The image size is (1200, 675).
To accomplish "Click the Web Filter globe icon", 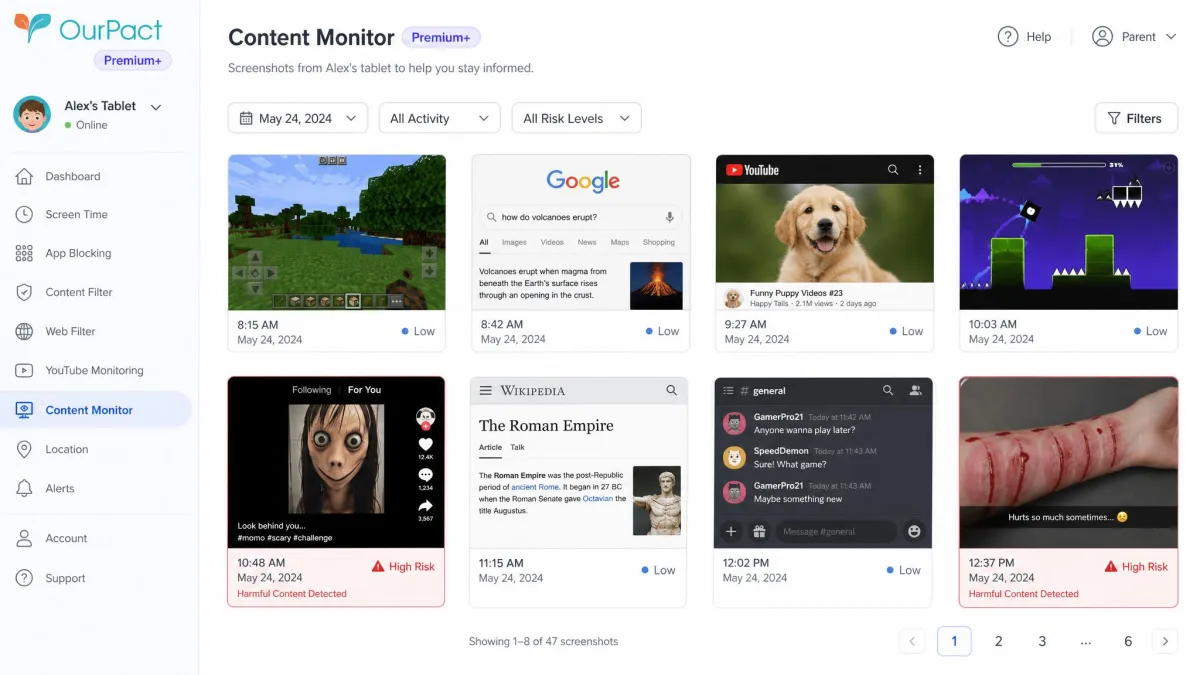I will 25,331.
